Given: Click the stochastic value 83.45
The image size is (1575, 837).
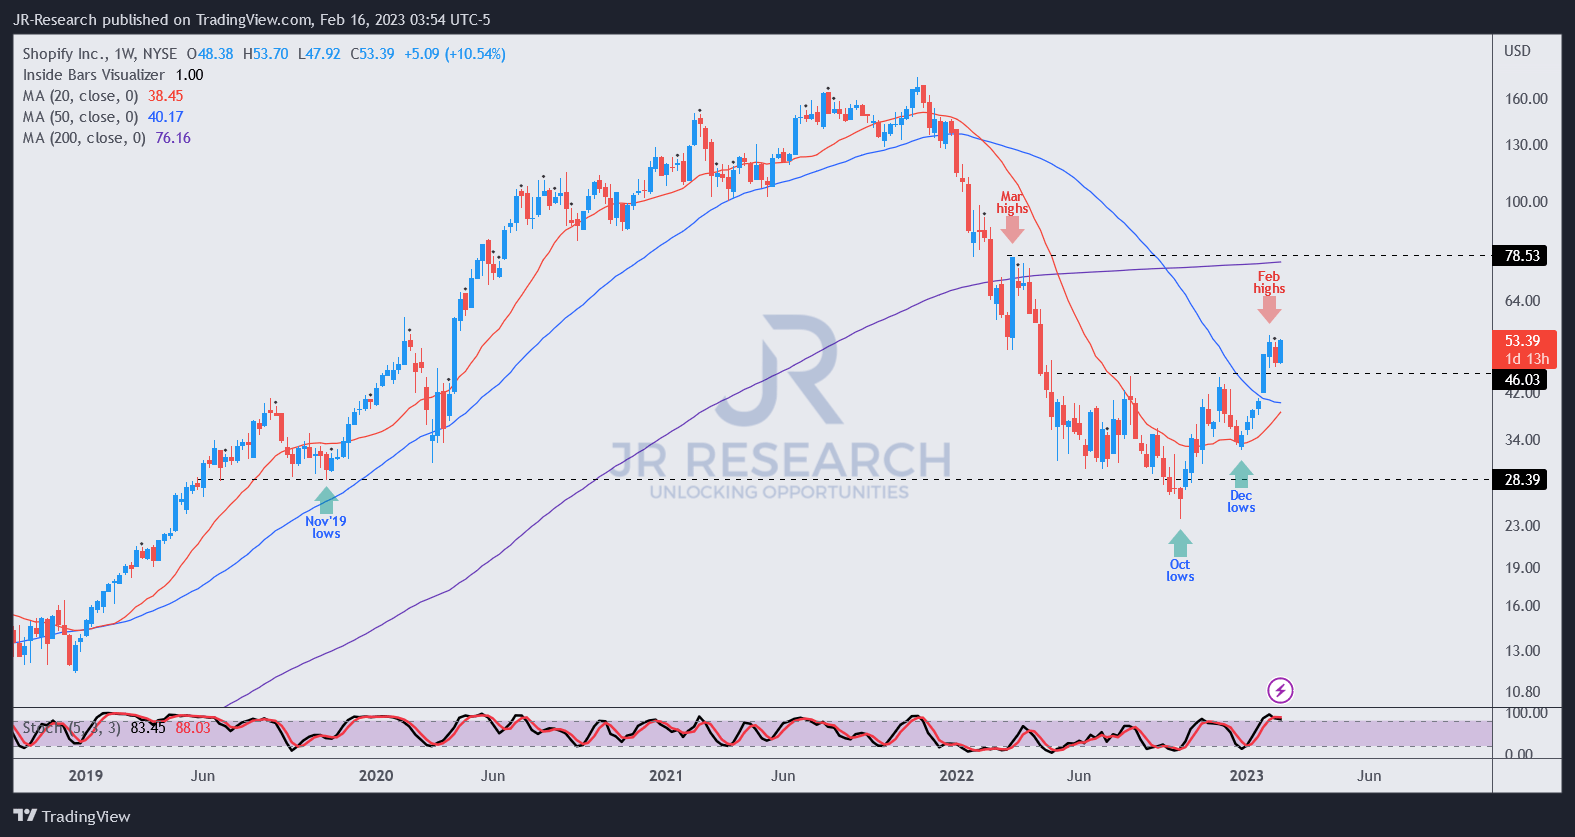Looking at the screenshot, I should (x=148, y=728).
